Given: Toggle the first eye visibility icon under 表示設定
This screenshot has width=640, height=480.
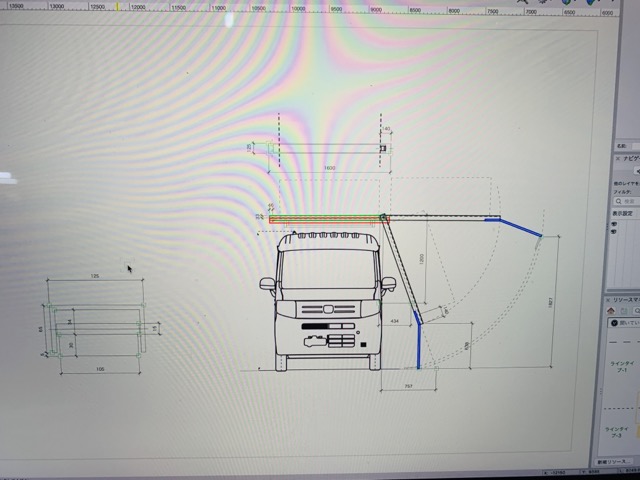Looking at the screenshot, I should pos(614,224).
